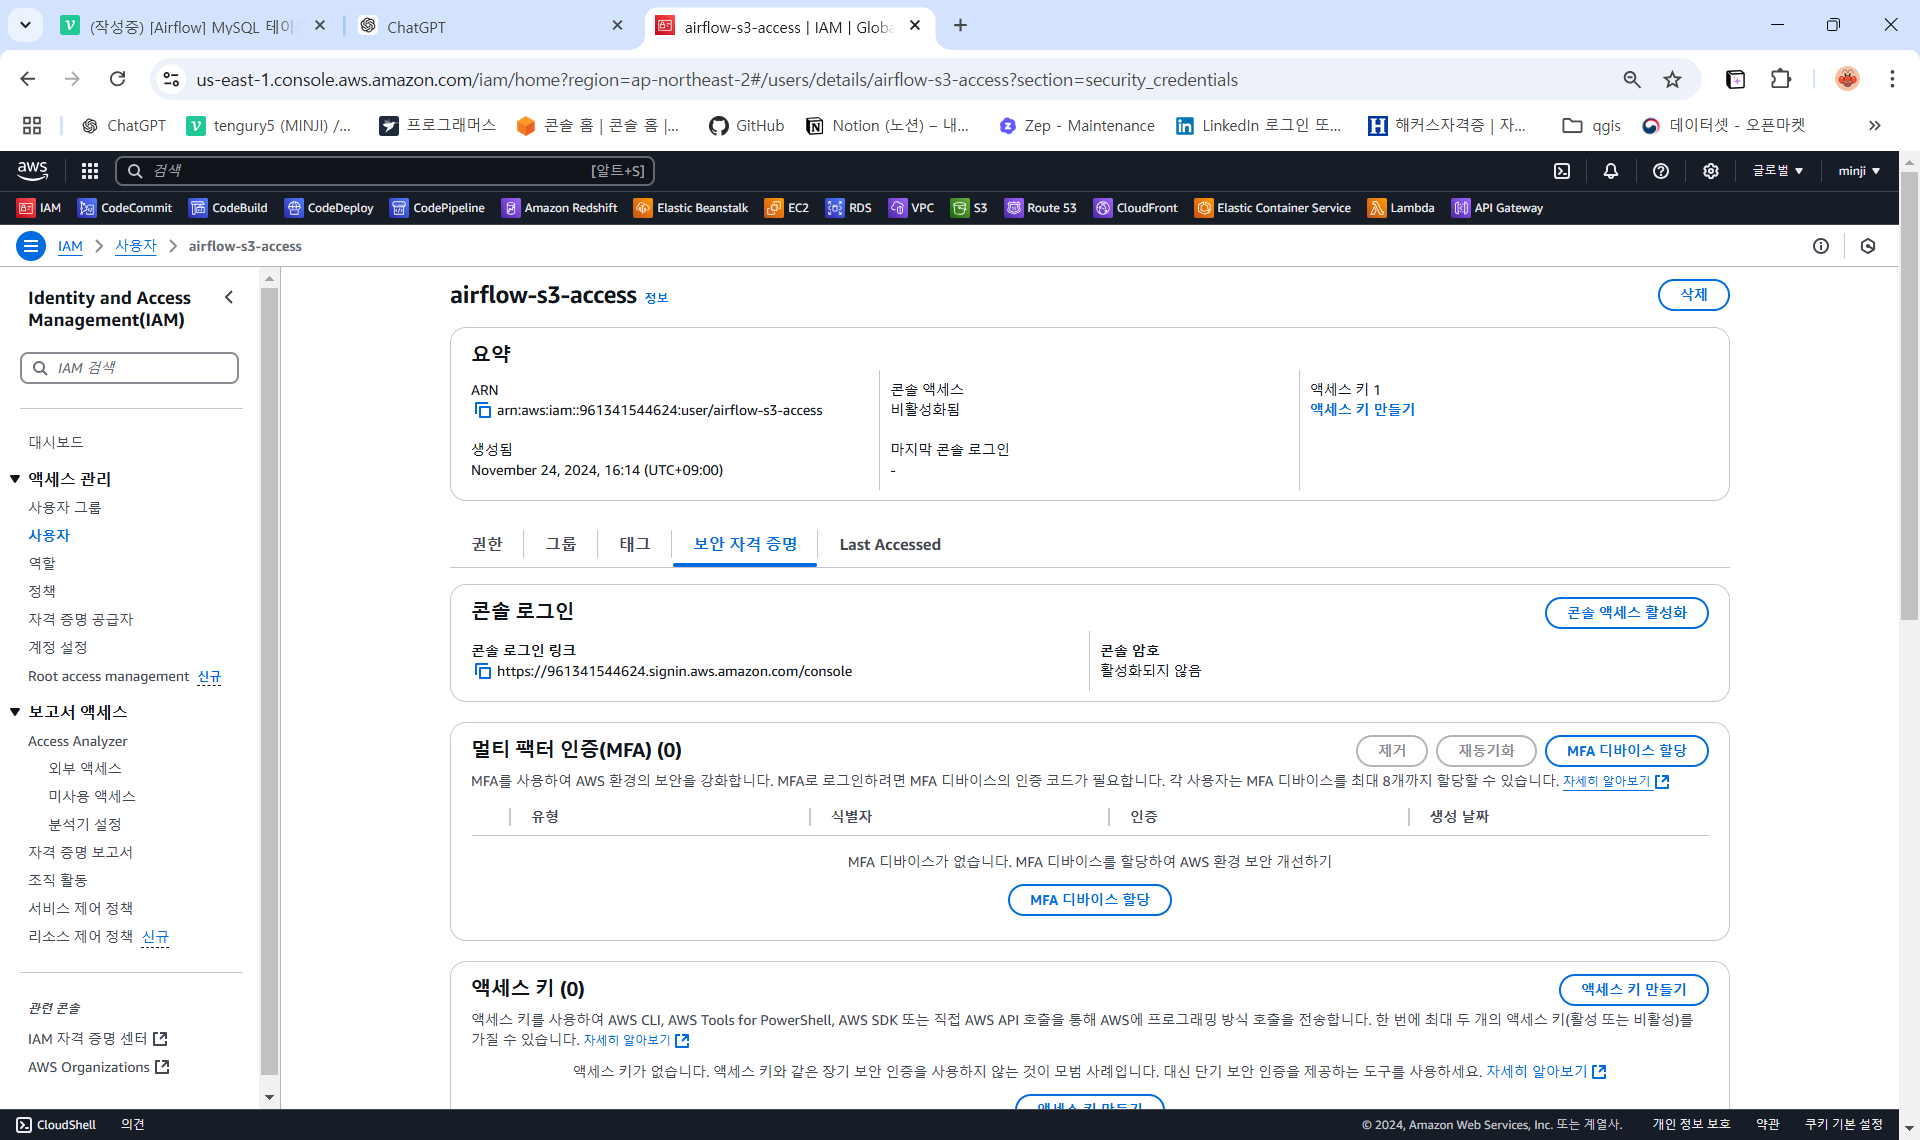
Task: Copy the ARN with the copy icon
Action: pos(482,411)
